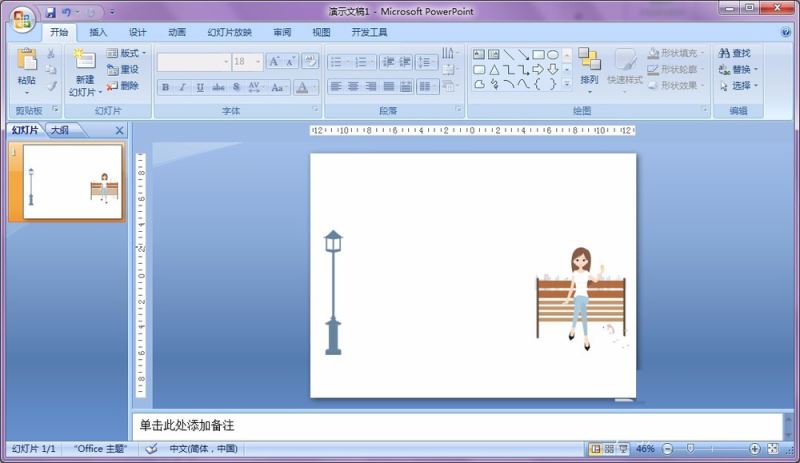The width and height of the screenshot is (800, 463).
Task: Toggle Italic formatting
Action: click(183, 87)
